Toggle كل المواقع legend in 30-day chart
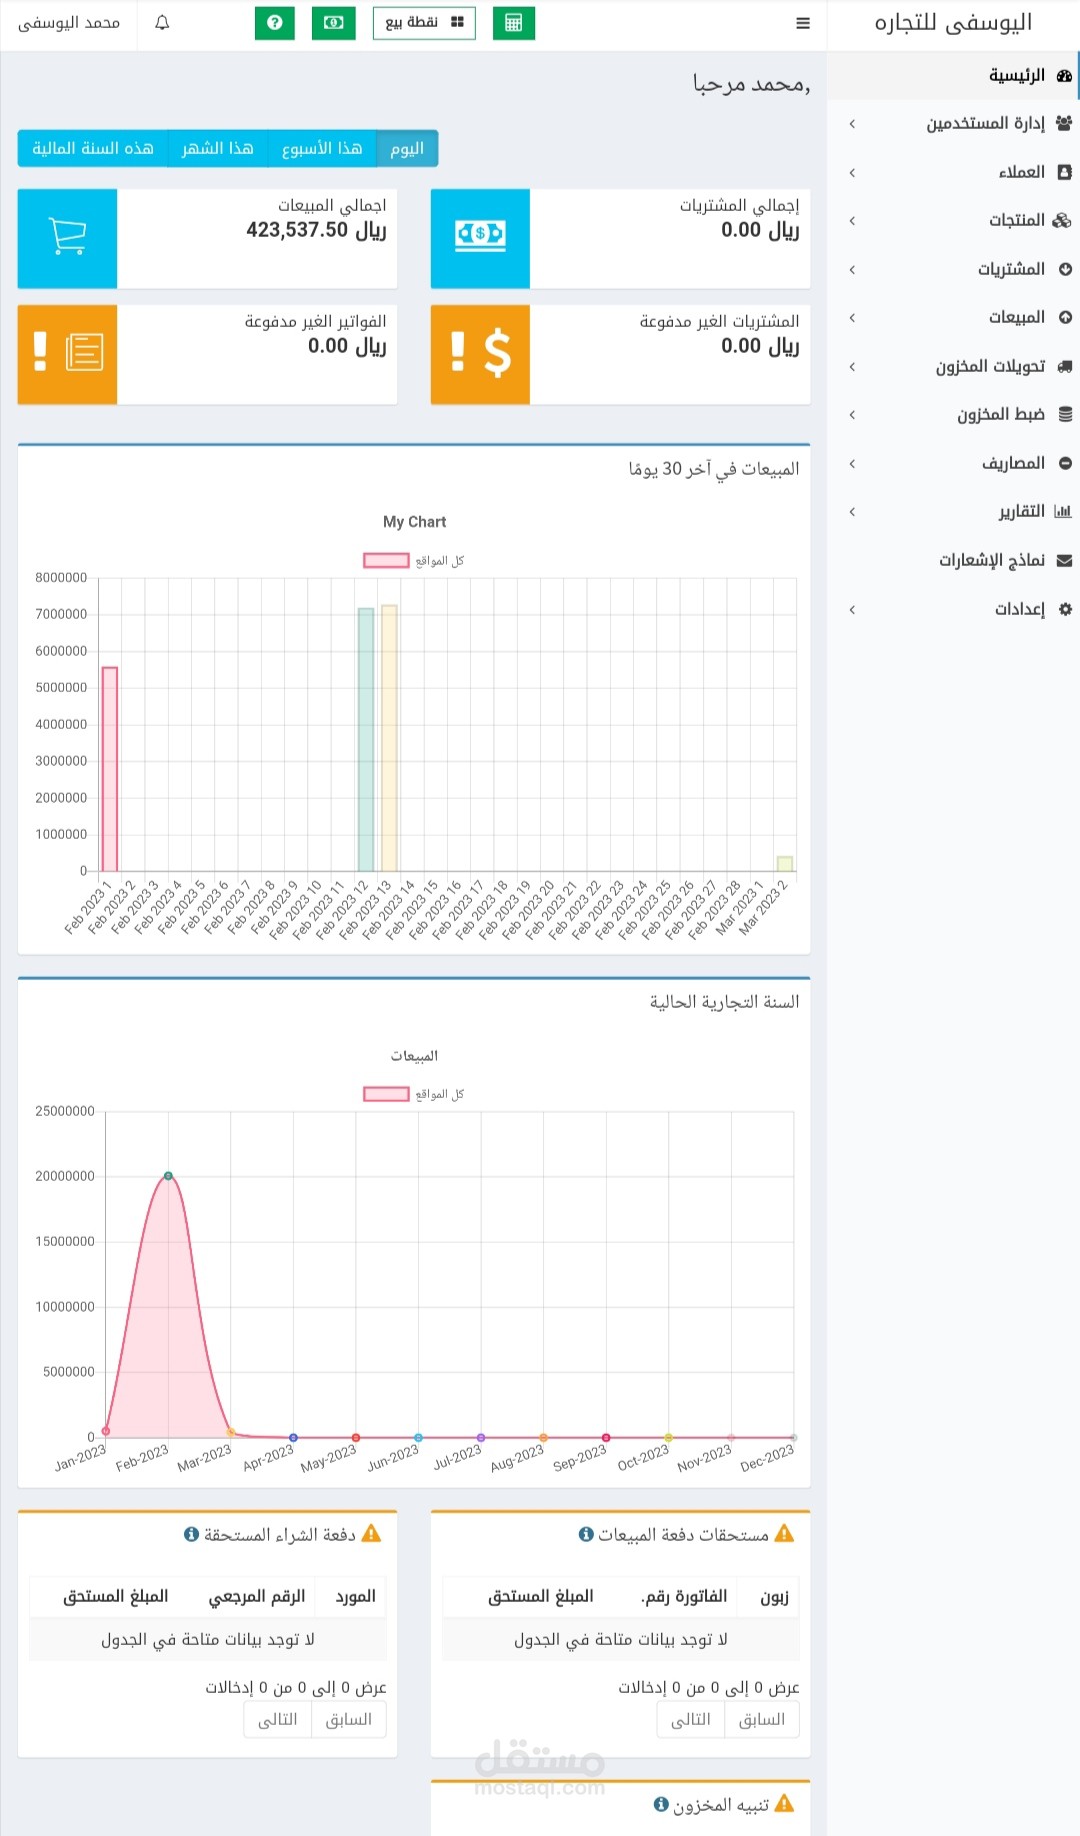 pos(414,561)
